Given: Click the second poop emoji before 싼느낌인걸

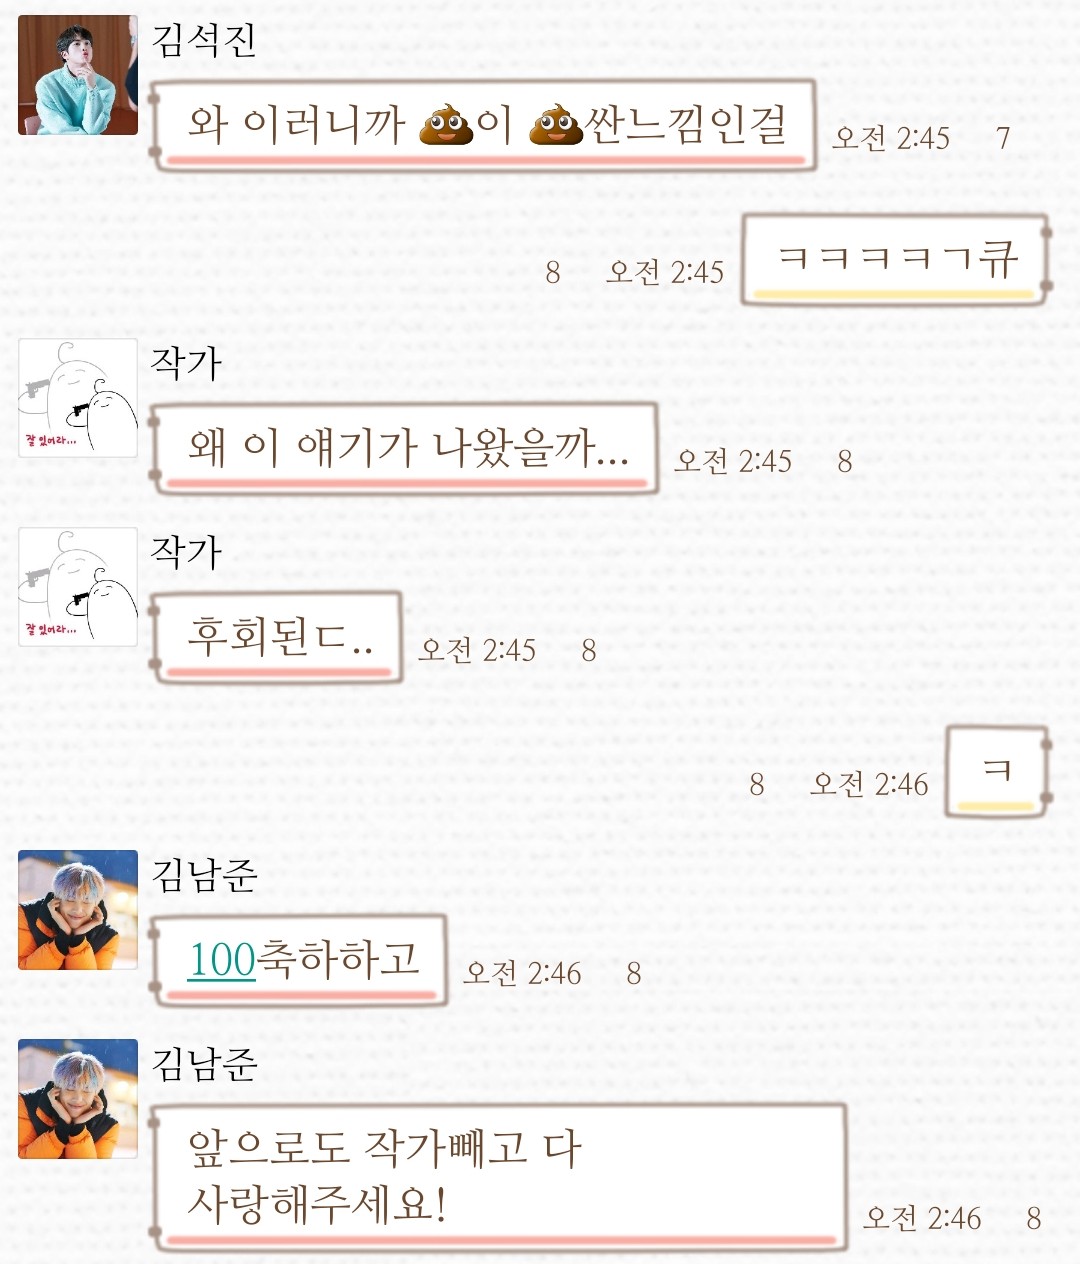Looking at the screenshot, I should pyautogui.click(x=556, y=126).
